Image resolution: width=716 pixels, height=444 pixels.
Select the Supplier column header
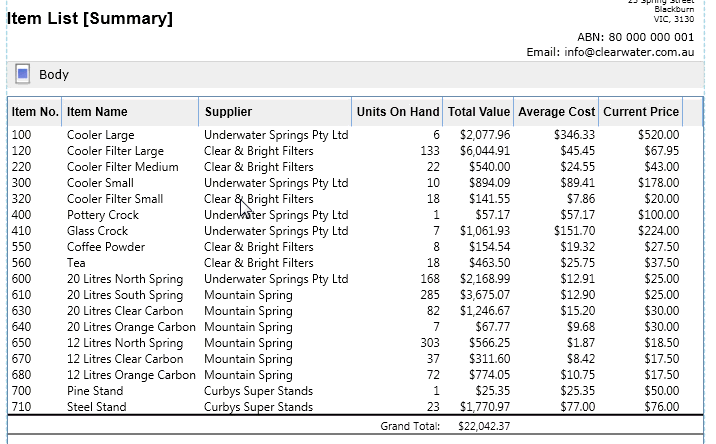[x=275, y=112]
